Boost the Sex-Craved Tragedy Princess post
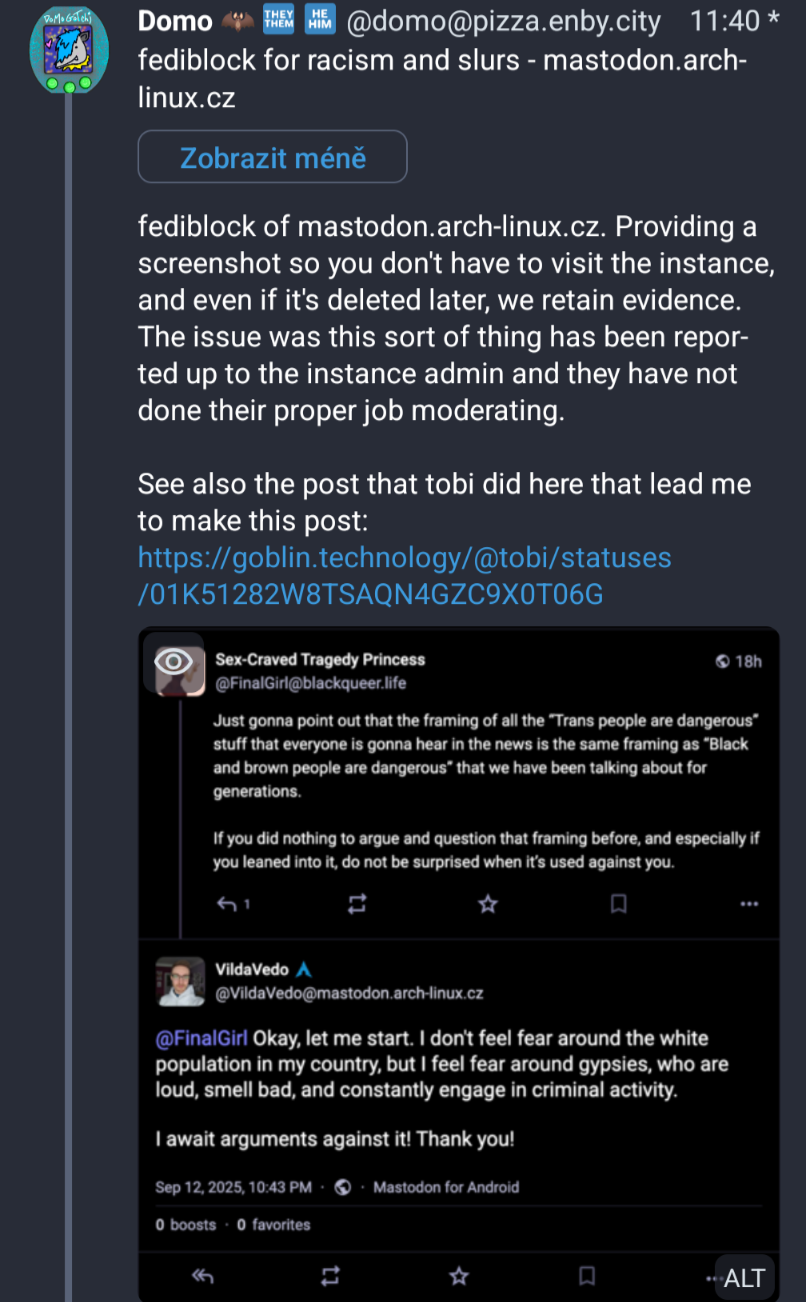The height and width of the screenshot is (1302, 806). (x=357, y=904)
